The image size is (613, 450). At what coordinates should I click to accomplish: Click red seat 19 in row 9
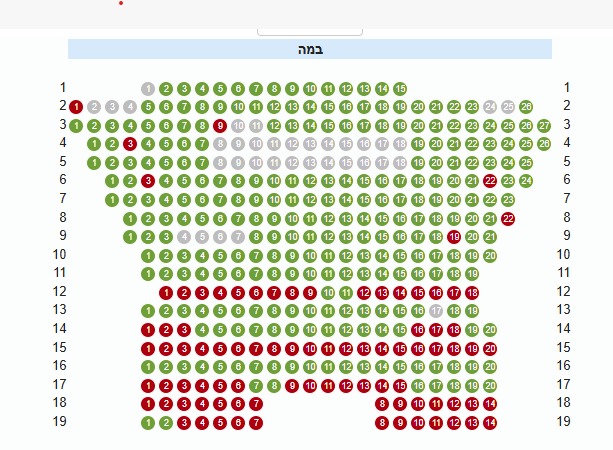tap(454, 237)
